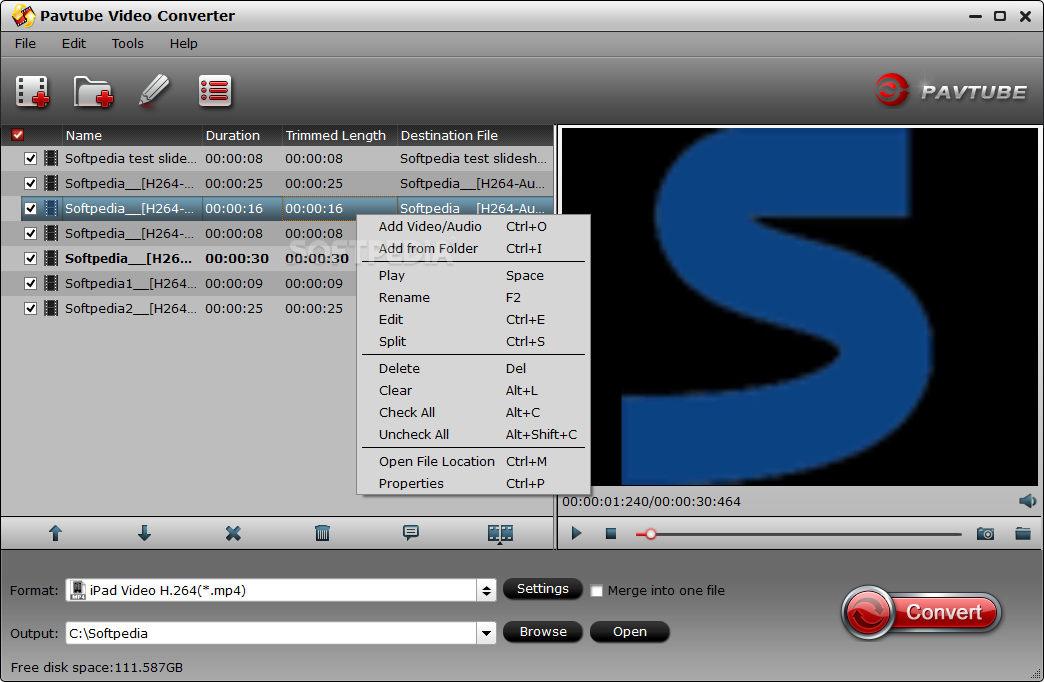Viewport: 1044px width, 682px height.
Task: Click film icon of Softpedia test slide row
Action: click(51, 158)
